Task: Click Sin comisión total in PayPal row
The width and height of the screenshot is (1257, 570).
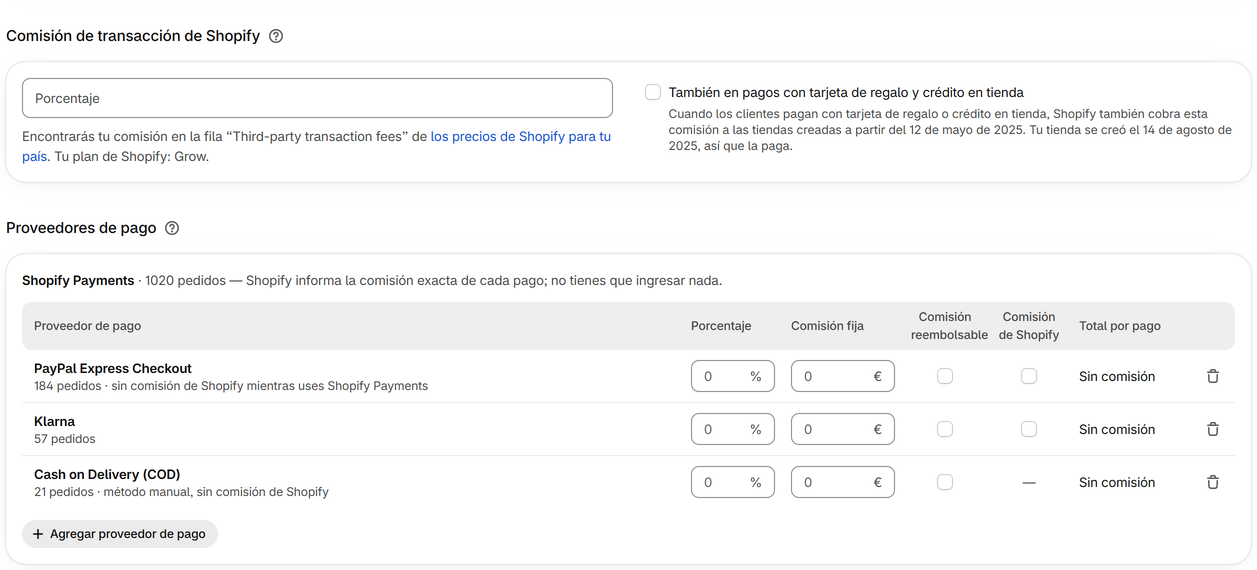Action: click(x=1117, y=376)
